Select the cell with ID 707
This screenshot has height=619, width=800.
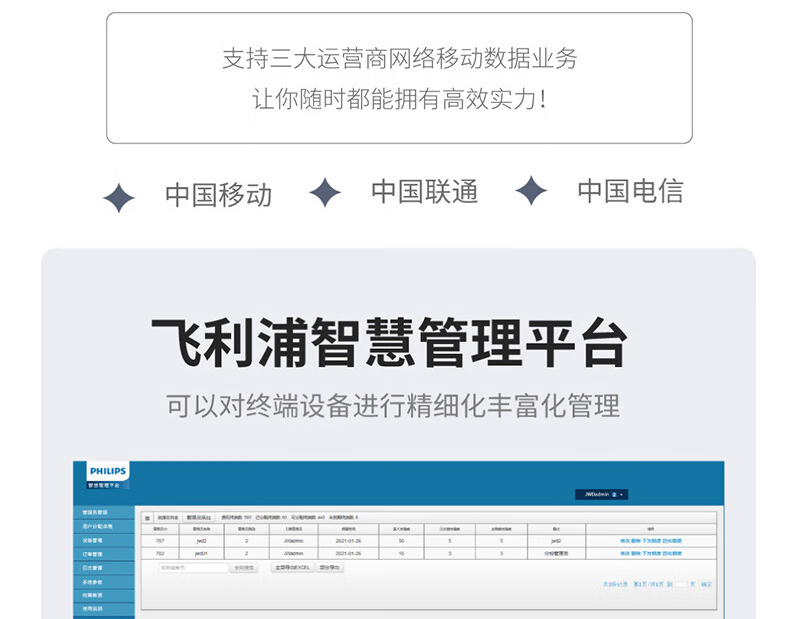click(x=160, y=540)
